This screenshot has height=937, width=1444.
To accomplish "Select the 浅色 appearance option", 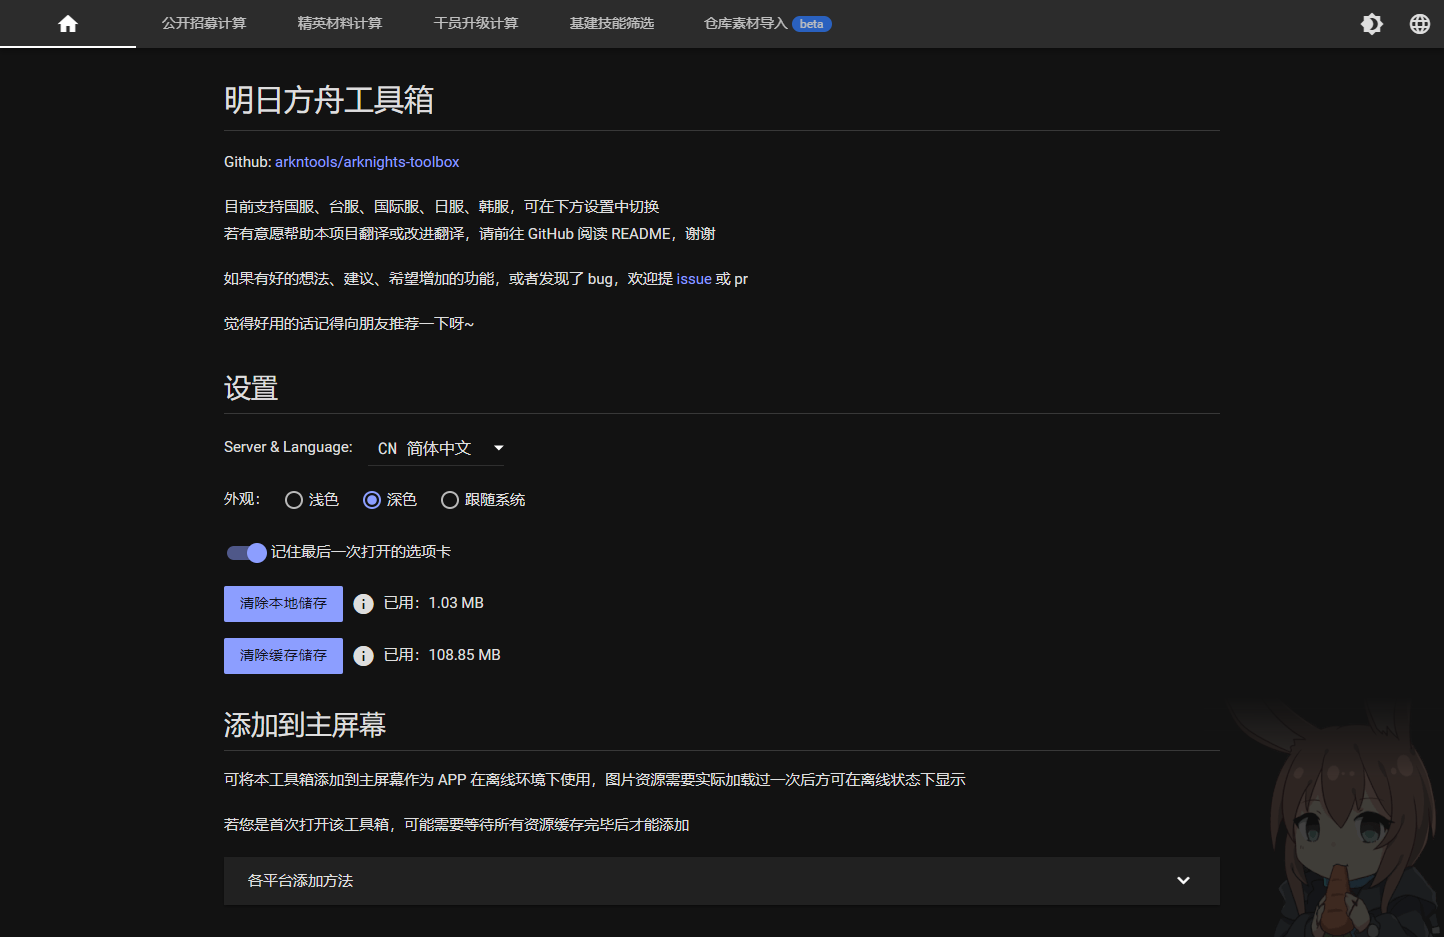I will click(x=294, y=499).
